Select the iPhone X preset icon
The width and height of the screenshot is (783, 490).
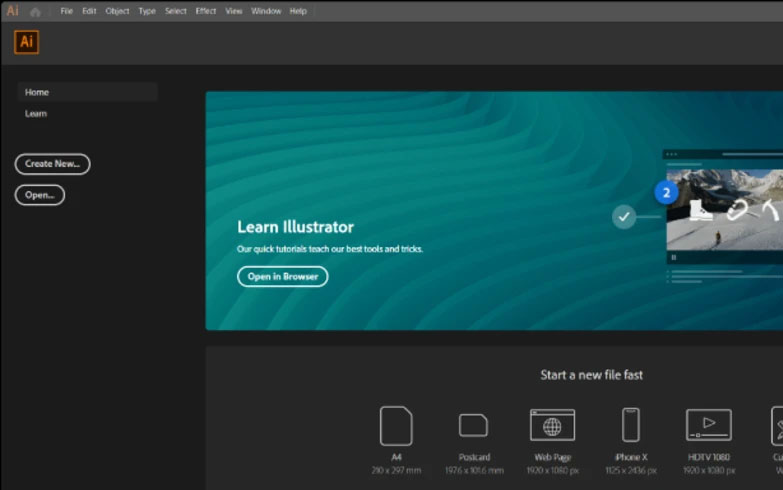click(631, 425)
